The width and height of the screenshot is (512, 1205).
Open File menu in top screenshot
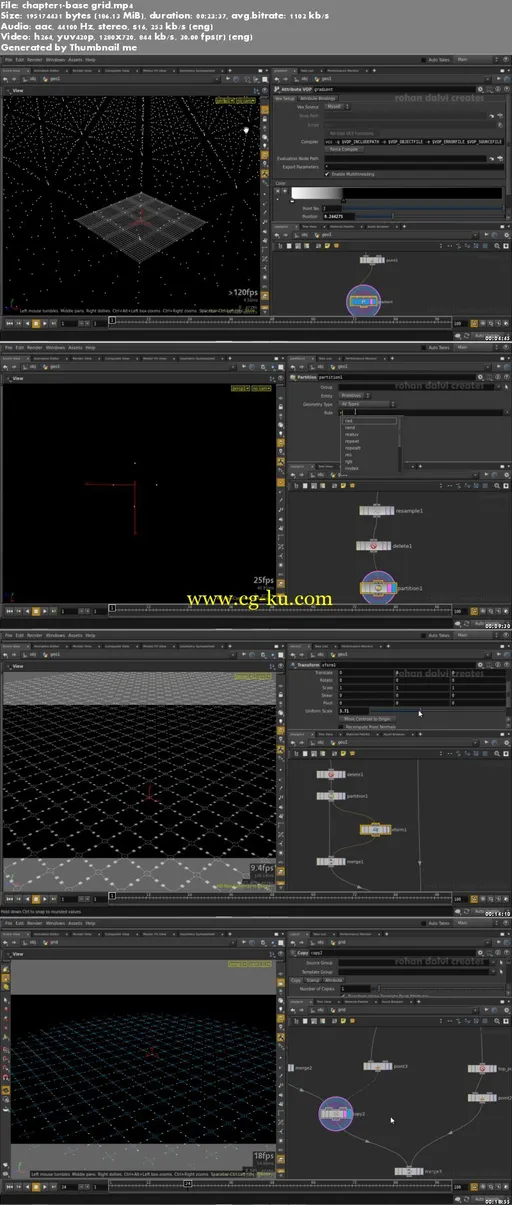click(7, 62)
